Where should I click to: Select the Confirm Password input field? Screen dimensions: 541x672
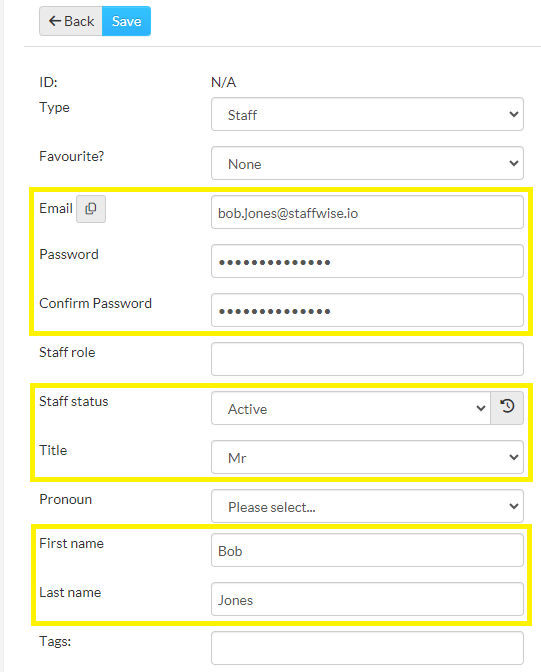pos(367,310)
